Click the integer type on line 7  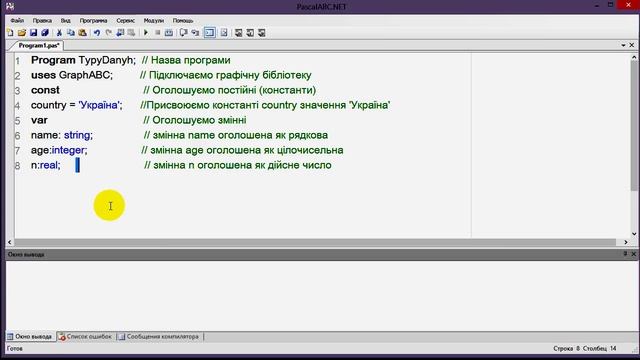tap(69, 150)
